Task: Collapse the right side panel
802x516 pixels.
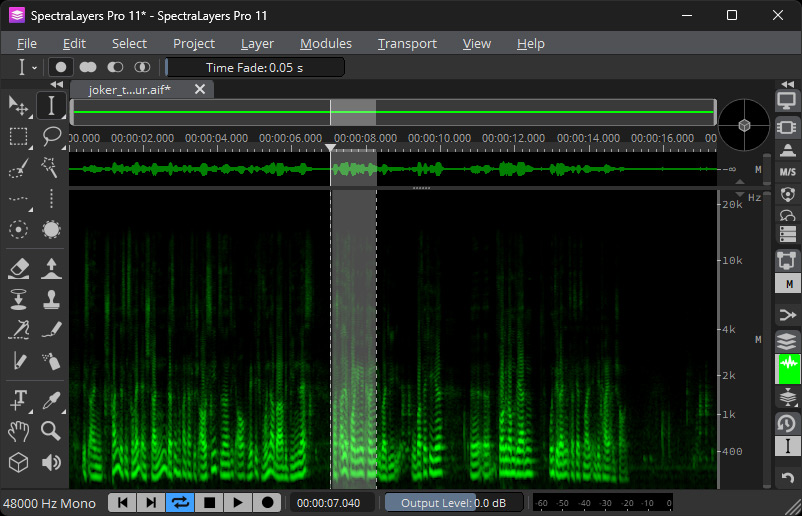Action: [787, 84]
